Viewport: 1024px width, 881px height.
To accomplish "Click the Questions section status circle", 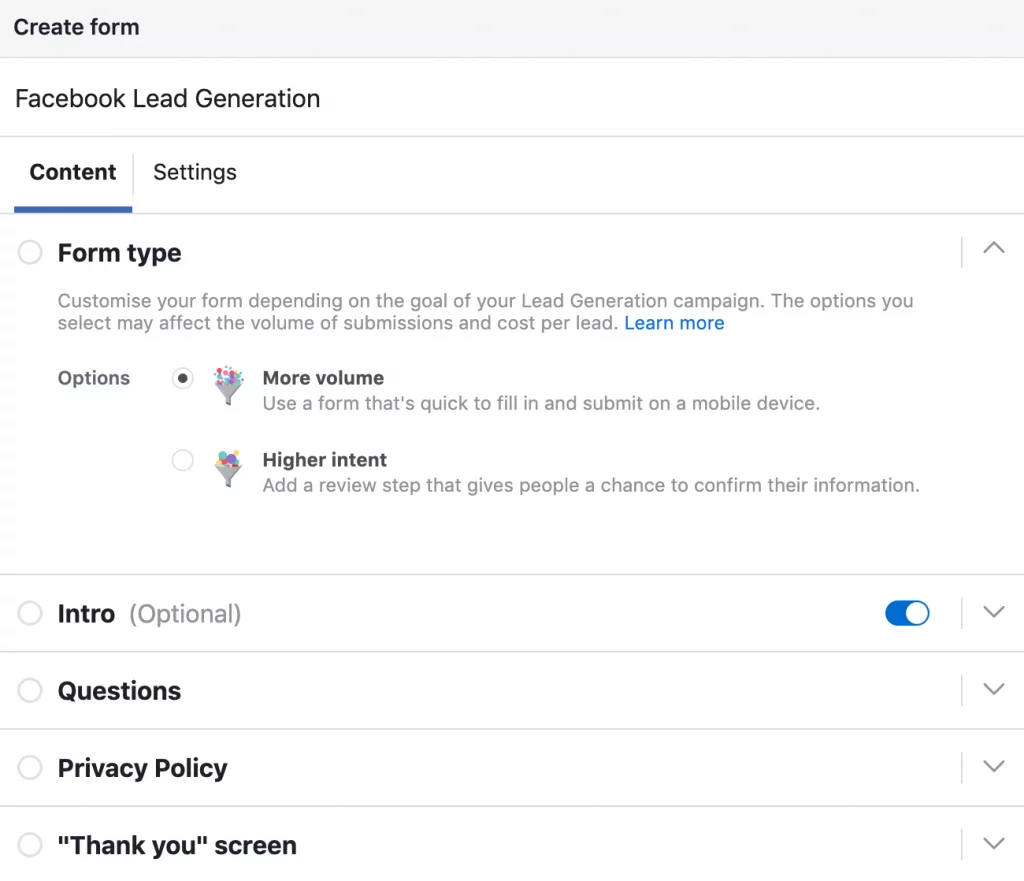I will (30, 690).
